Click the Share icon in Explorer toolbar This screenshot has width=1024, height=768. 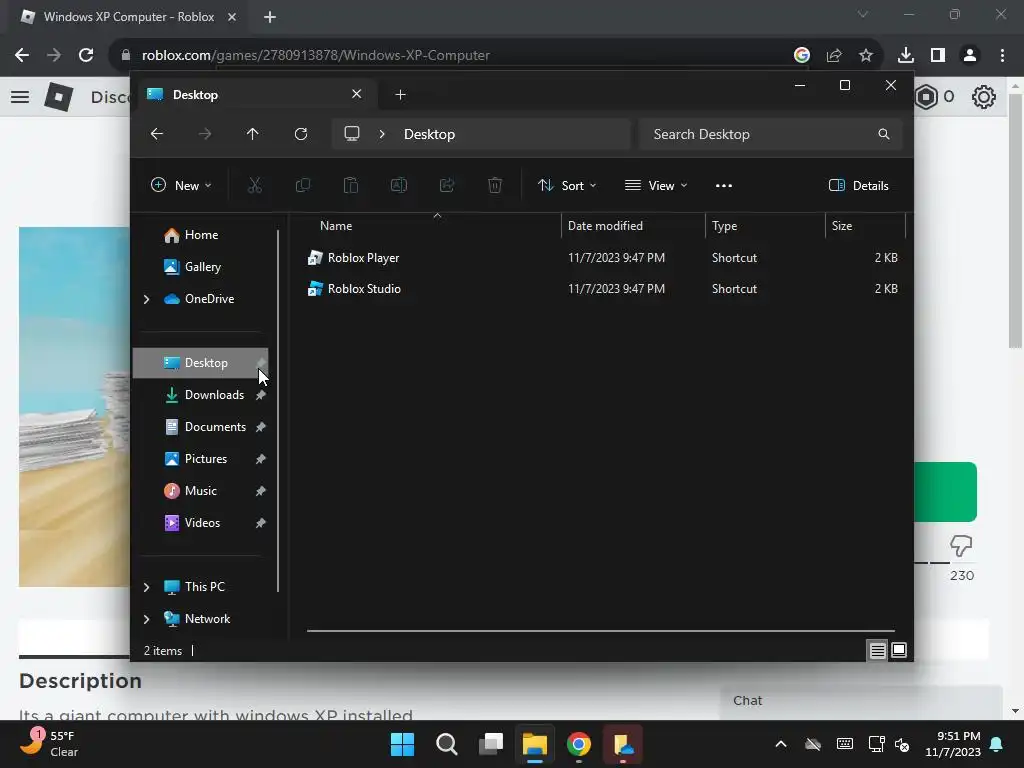click(x=447, y=185)
